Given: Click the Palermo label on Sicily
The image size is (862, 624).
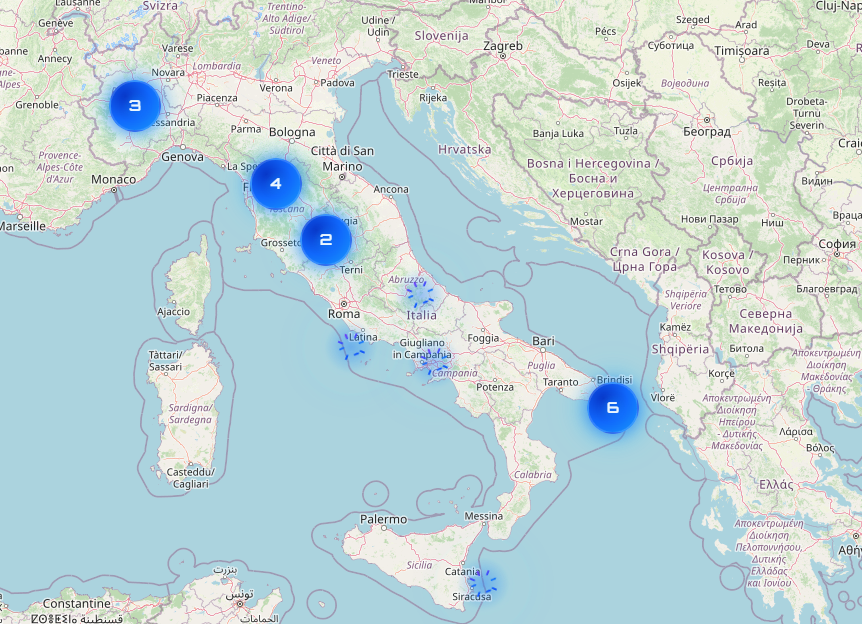Looking at the screenshot, I should pos(384,519).
